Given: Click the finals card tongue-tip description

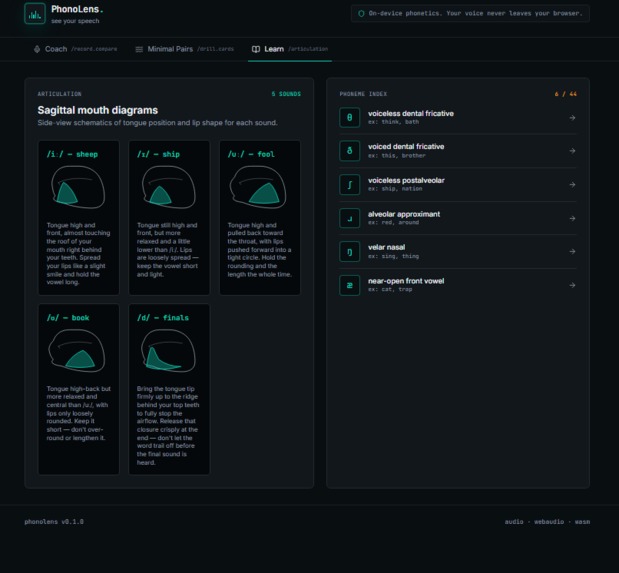Looking at the screenshot, I should point(168,425).
